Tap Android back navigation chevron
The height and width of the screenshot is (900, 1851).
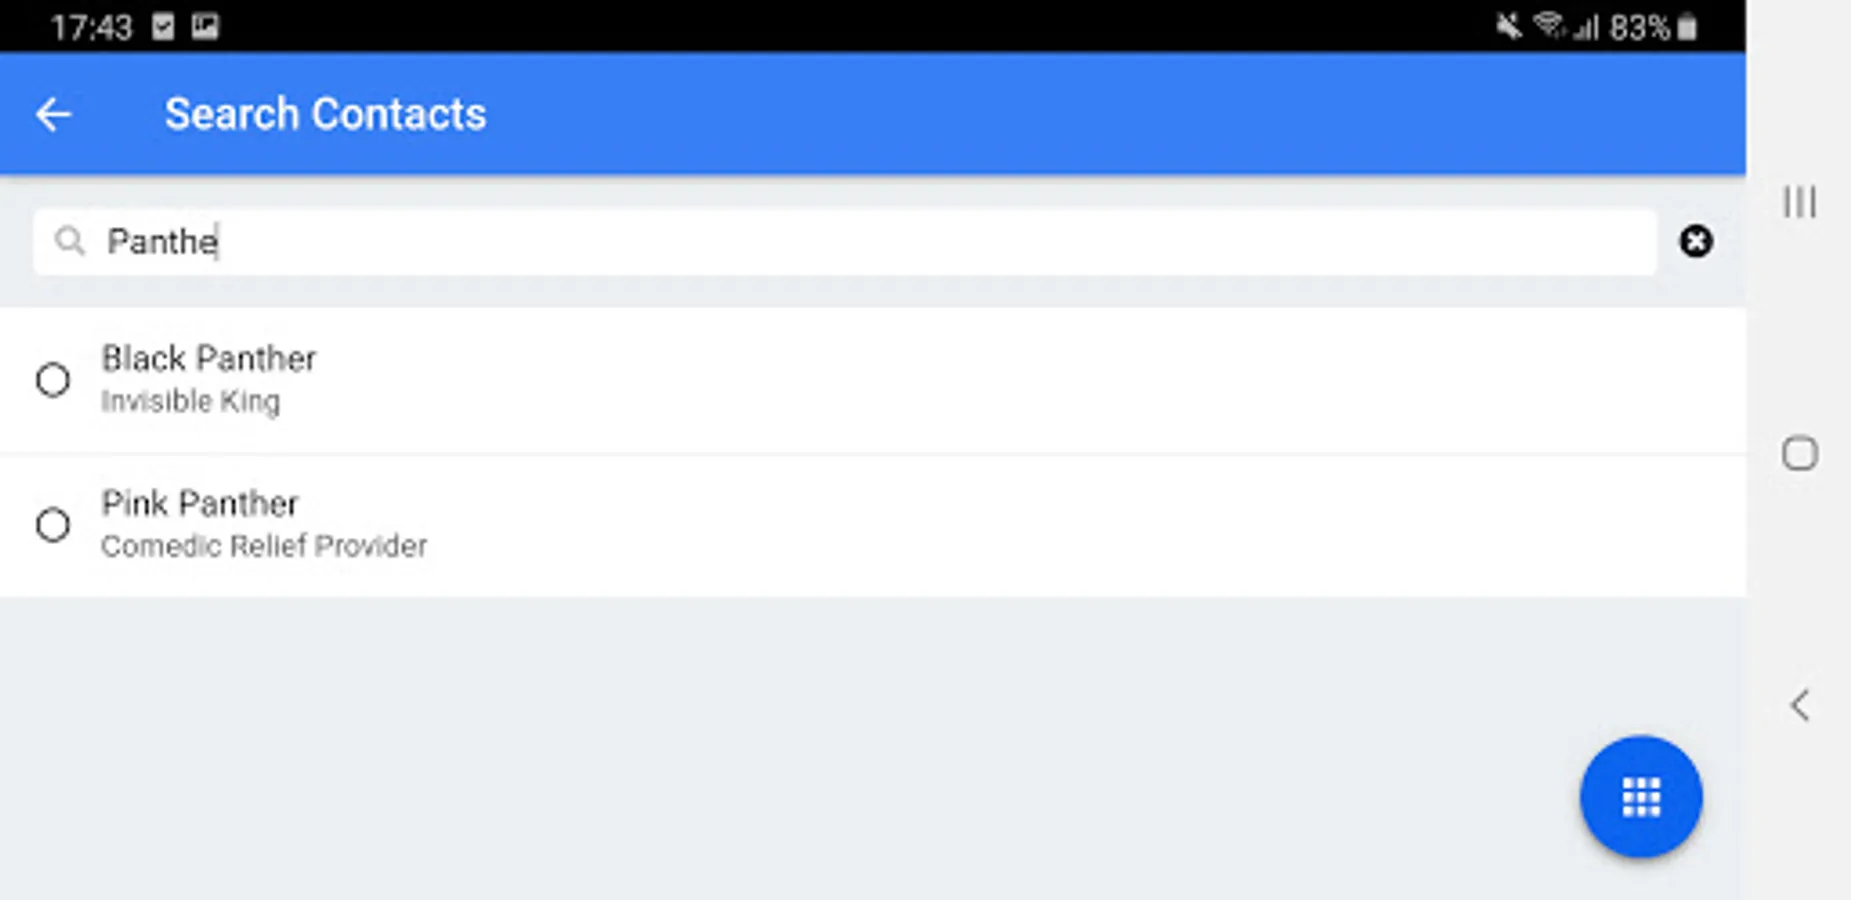[1799, 706]
